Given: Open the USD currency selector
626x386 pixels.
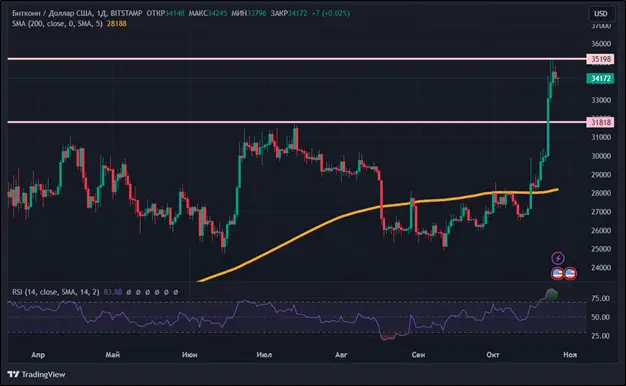Looking at the screenshot, I should pos(601,14).
